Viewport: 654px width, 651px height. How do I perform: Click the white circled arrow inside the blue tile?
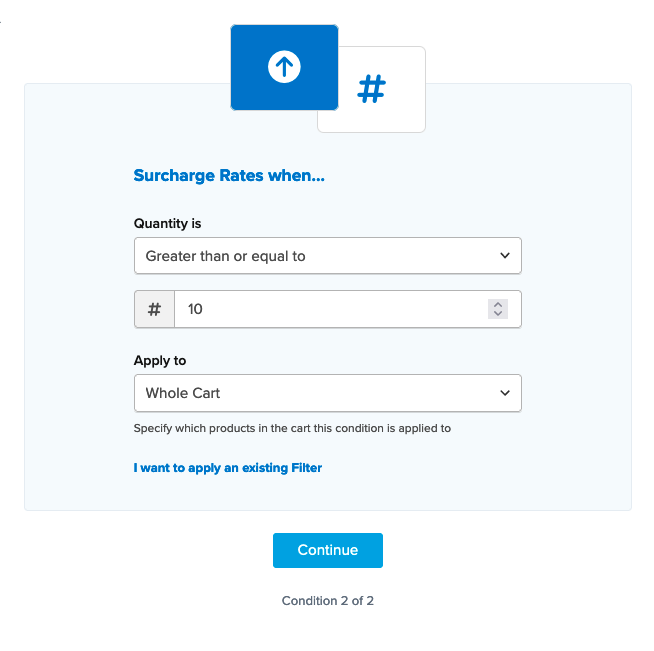click(x=284, y=67)
